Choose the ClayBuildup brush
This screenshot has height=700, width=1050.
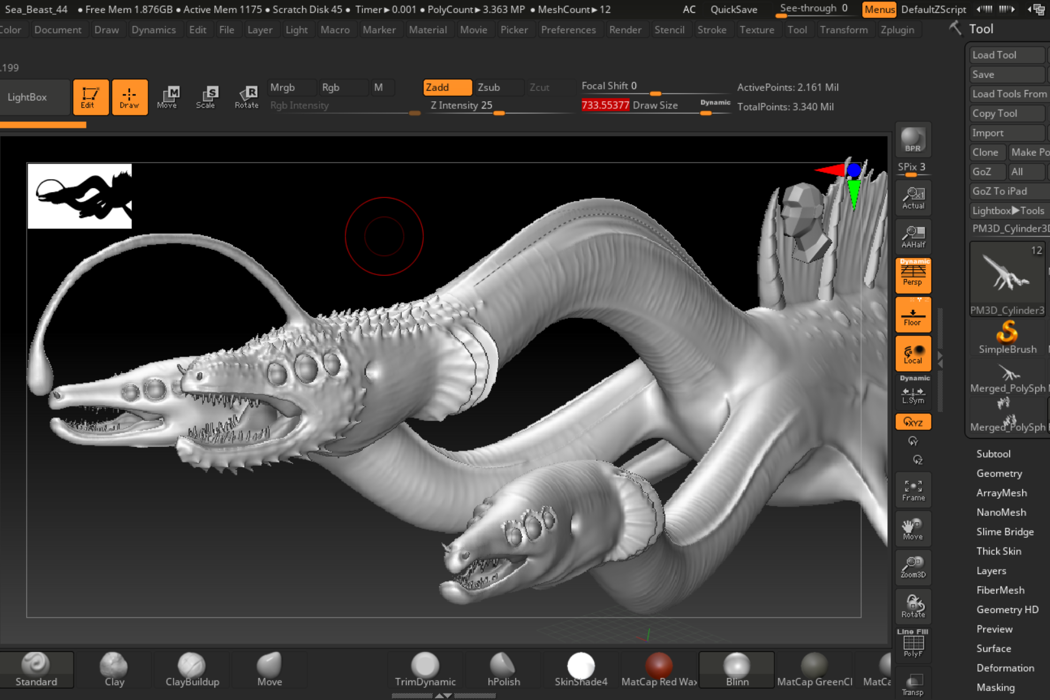192,669
